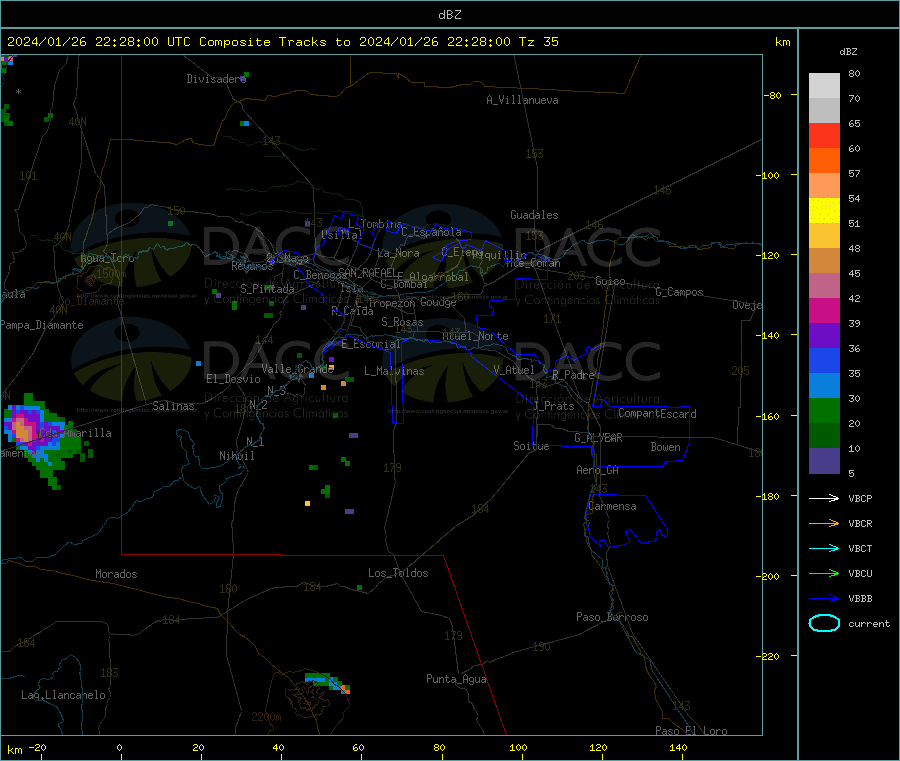Click the Paso_Barroso map label

[612, 617]
